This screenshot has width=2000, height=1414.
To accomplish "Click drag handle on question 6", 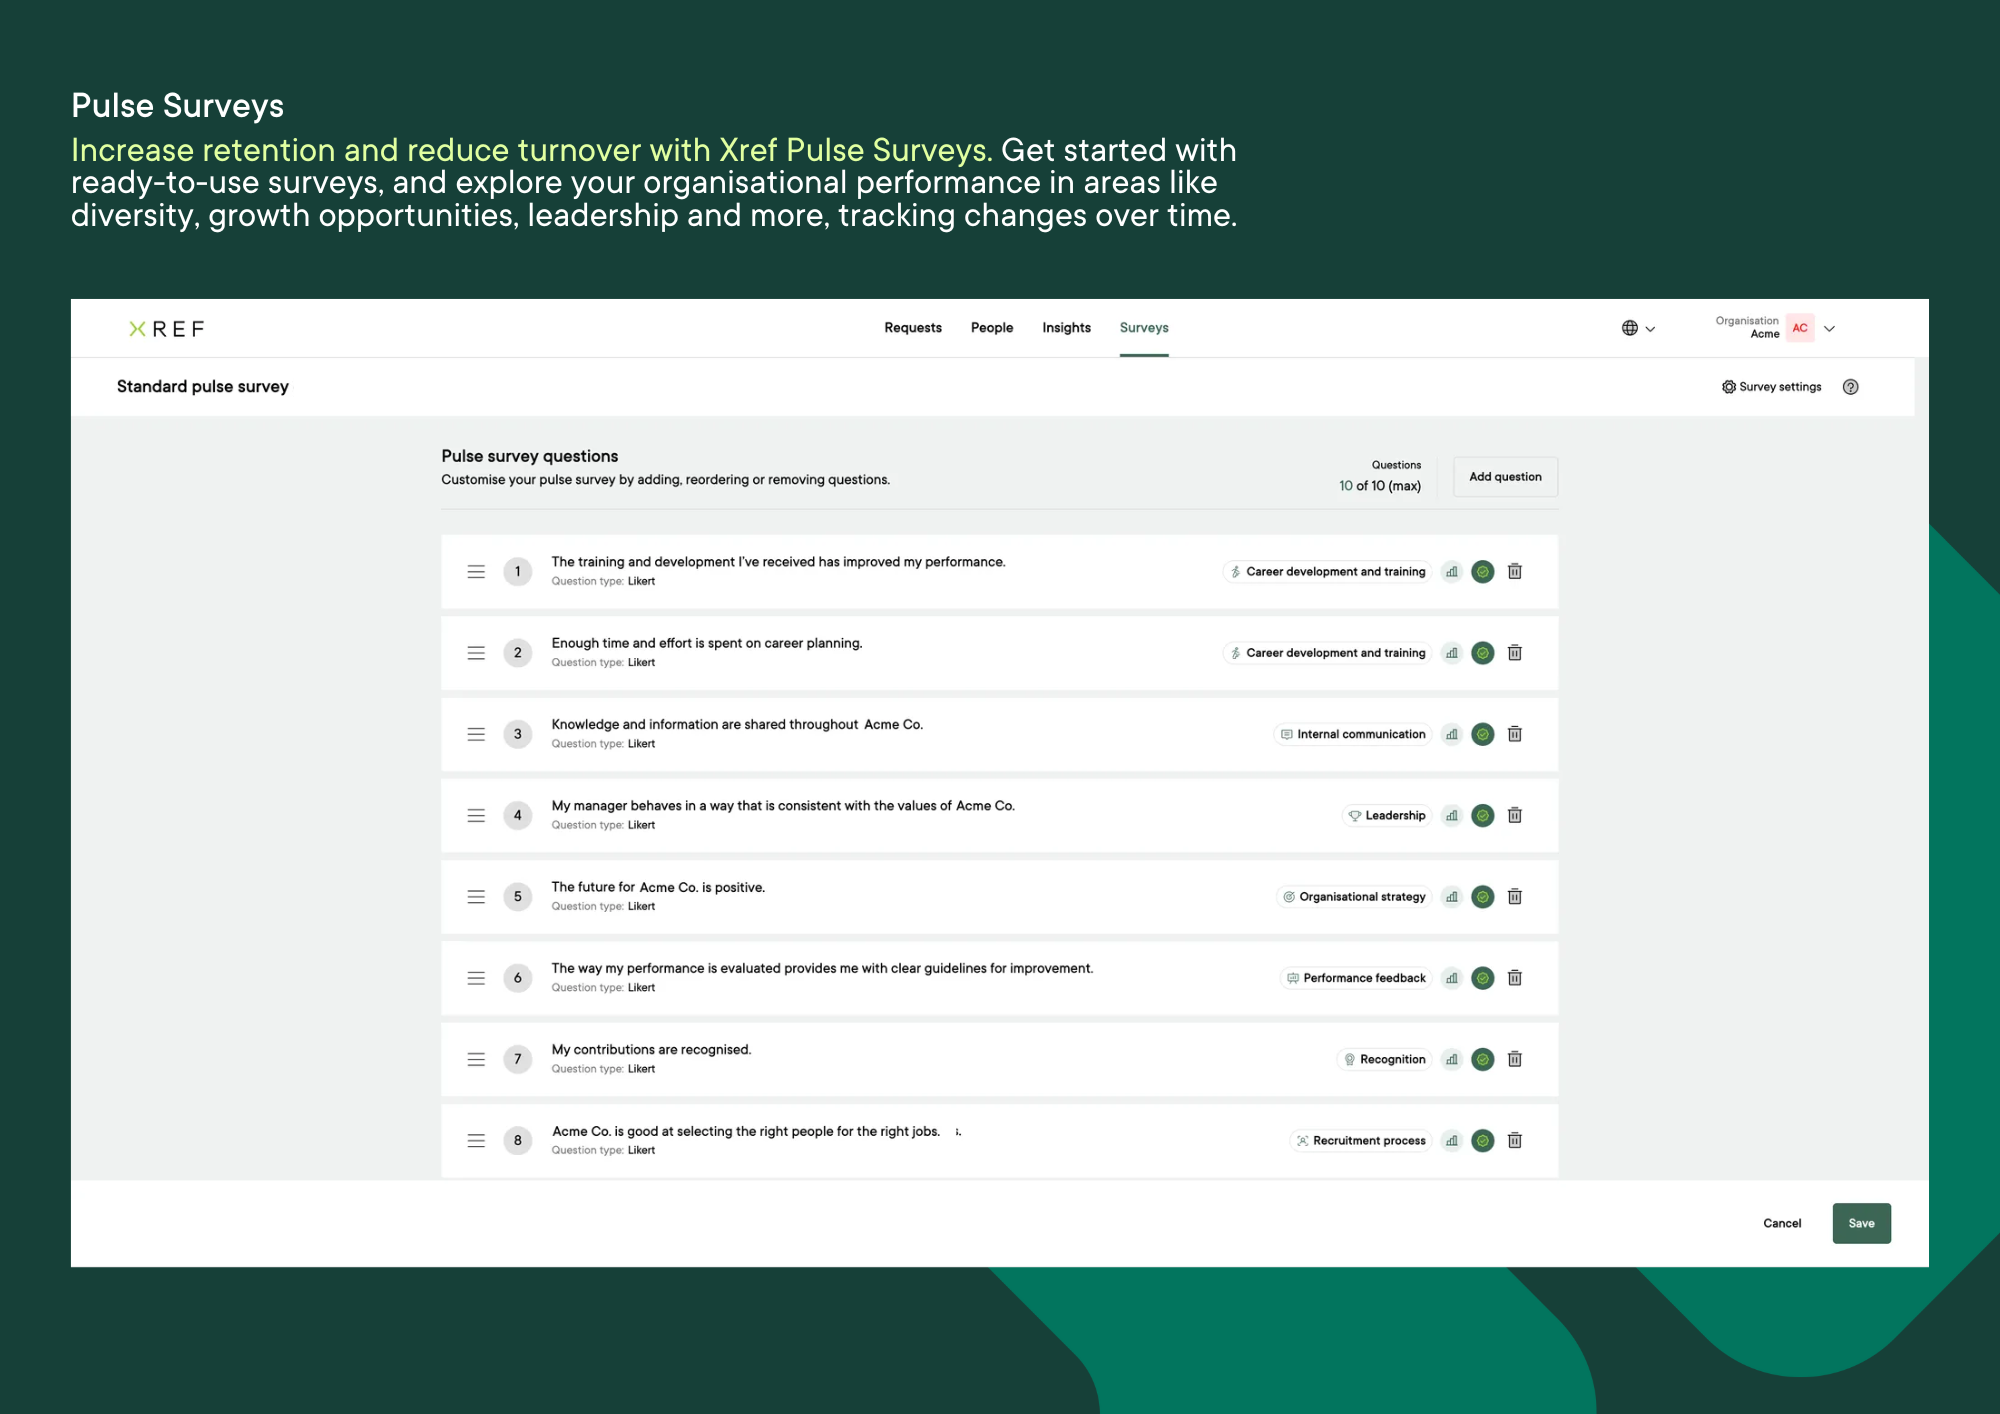I will pyautogui.click(x=476, y=978).
